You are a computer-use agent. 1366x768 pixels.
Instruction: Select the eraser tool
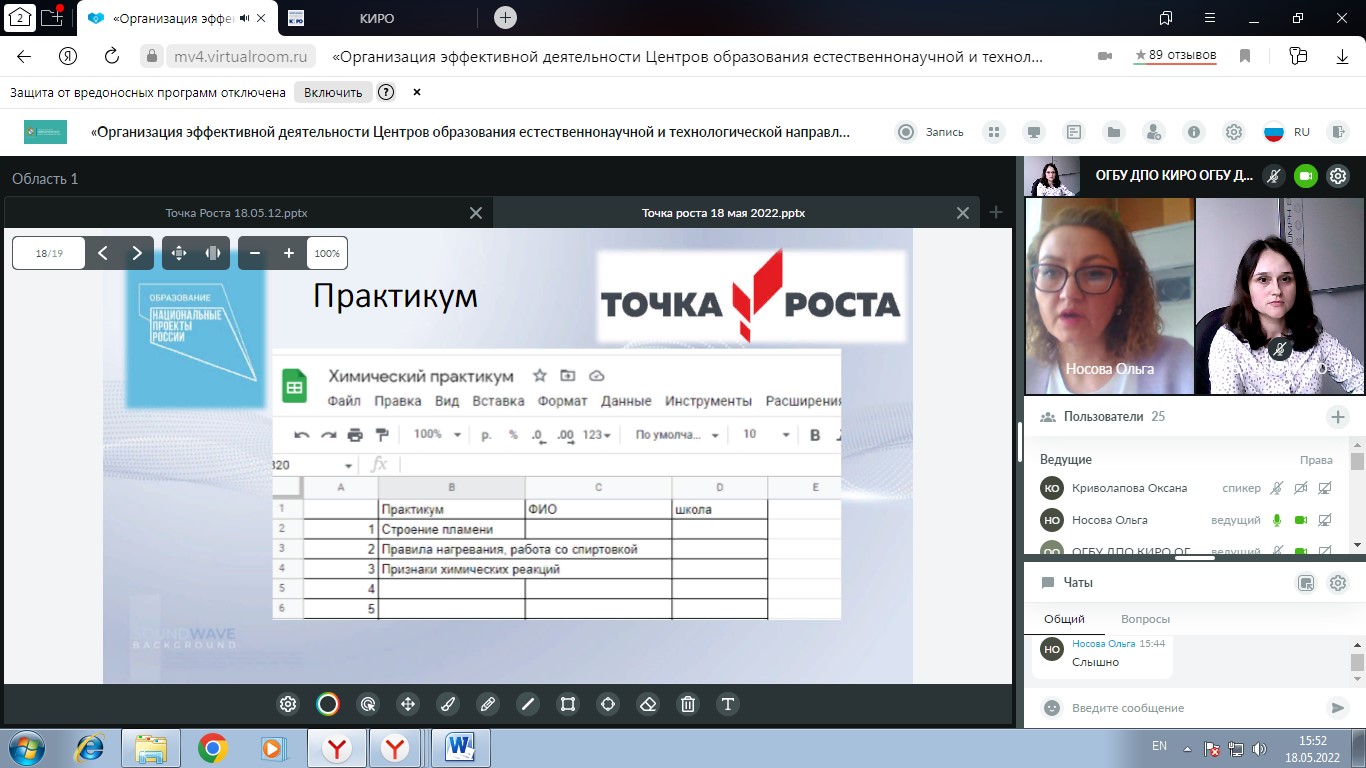(x=648, y=704)
